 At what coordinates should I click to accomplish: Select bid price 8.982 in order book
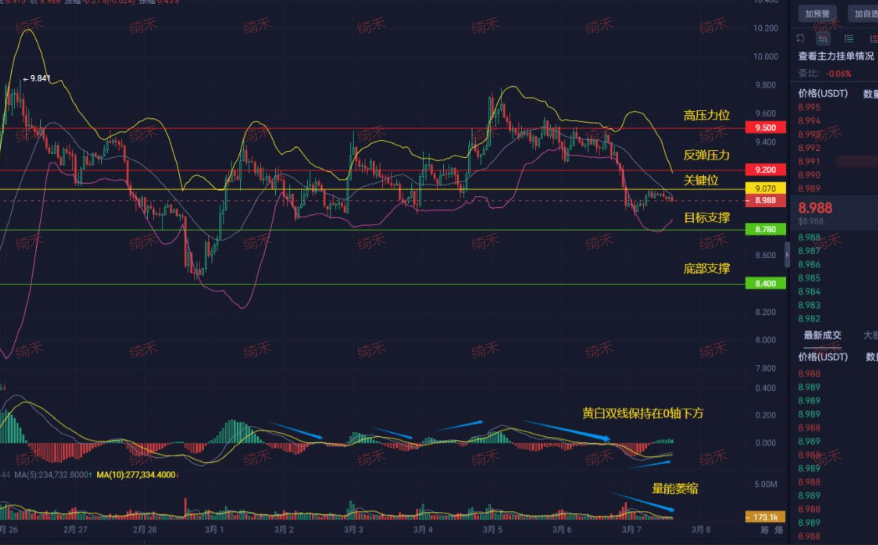[809, 318]
